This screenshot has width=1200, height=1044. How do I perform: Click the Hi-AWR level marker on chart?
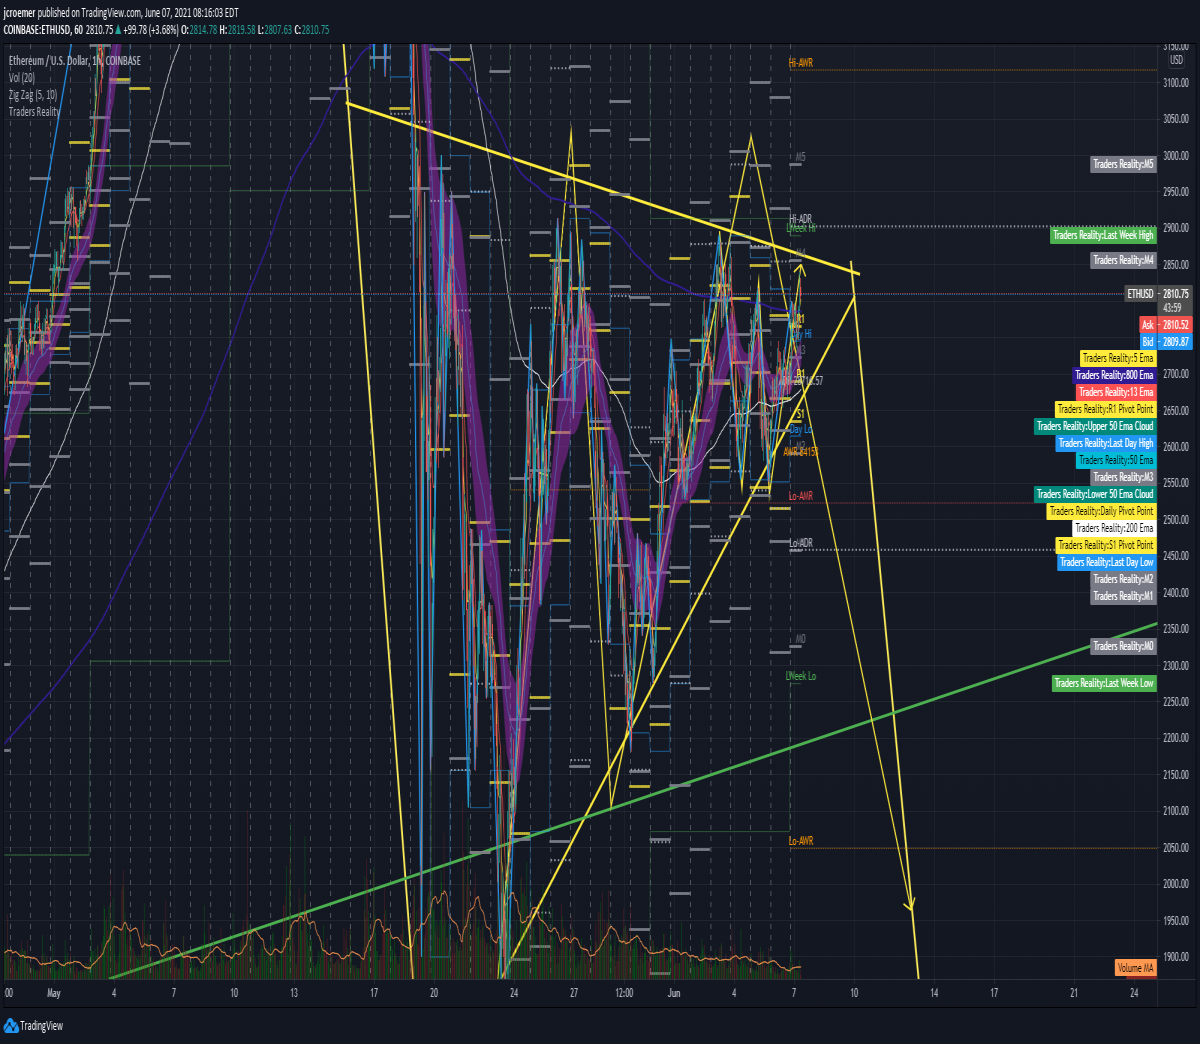coord(801,63)
